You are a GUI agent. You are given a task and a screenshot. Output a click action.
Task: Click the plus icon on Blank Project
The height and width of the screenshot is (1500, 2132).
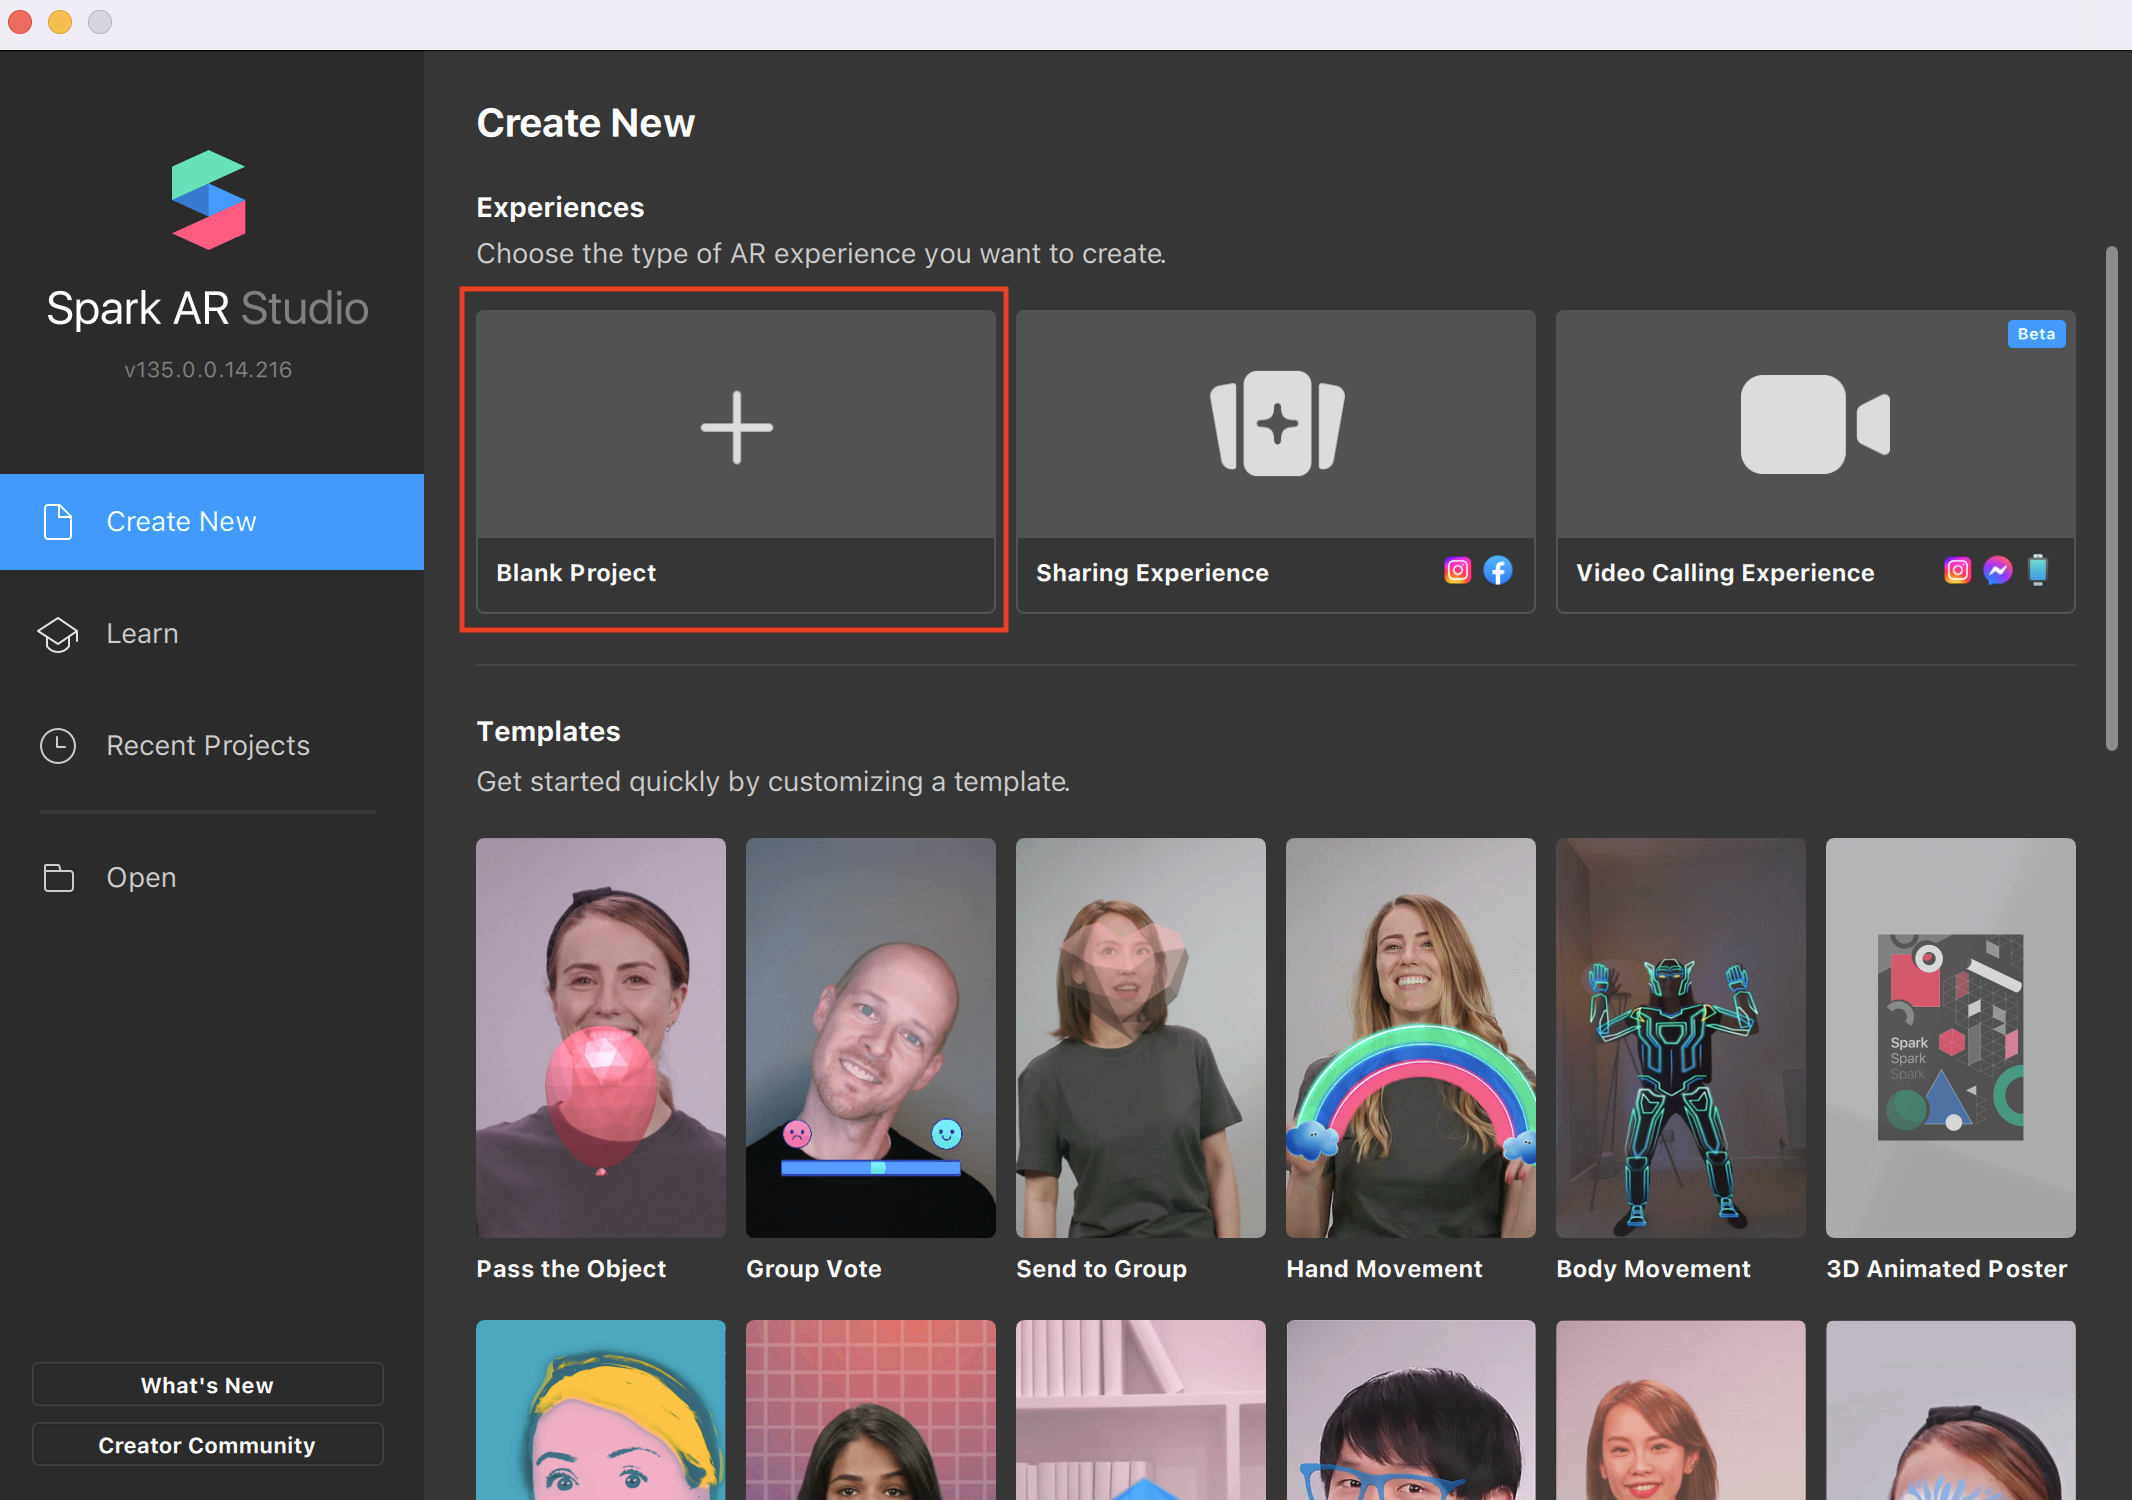736,428
